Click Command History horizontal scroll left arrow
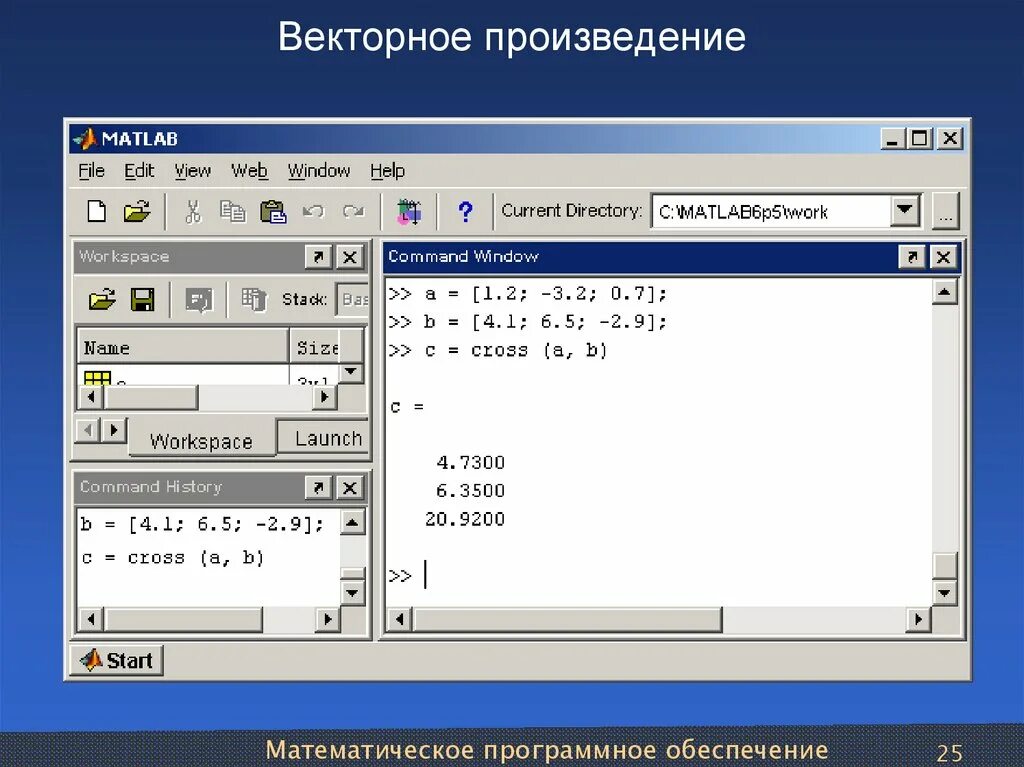 tap(91, 619)
